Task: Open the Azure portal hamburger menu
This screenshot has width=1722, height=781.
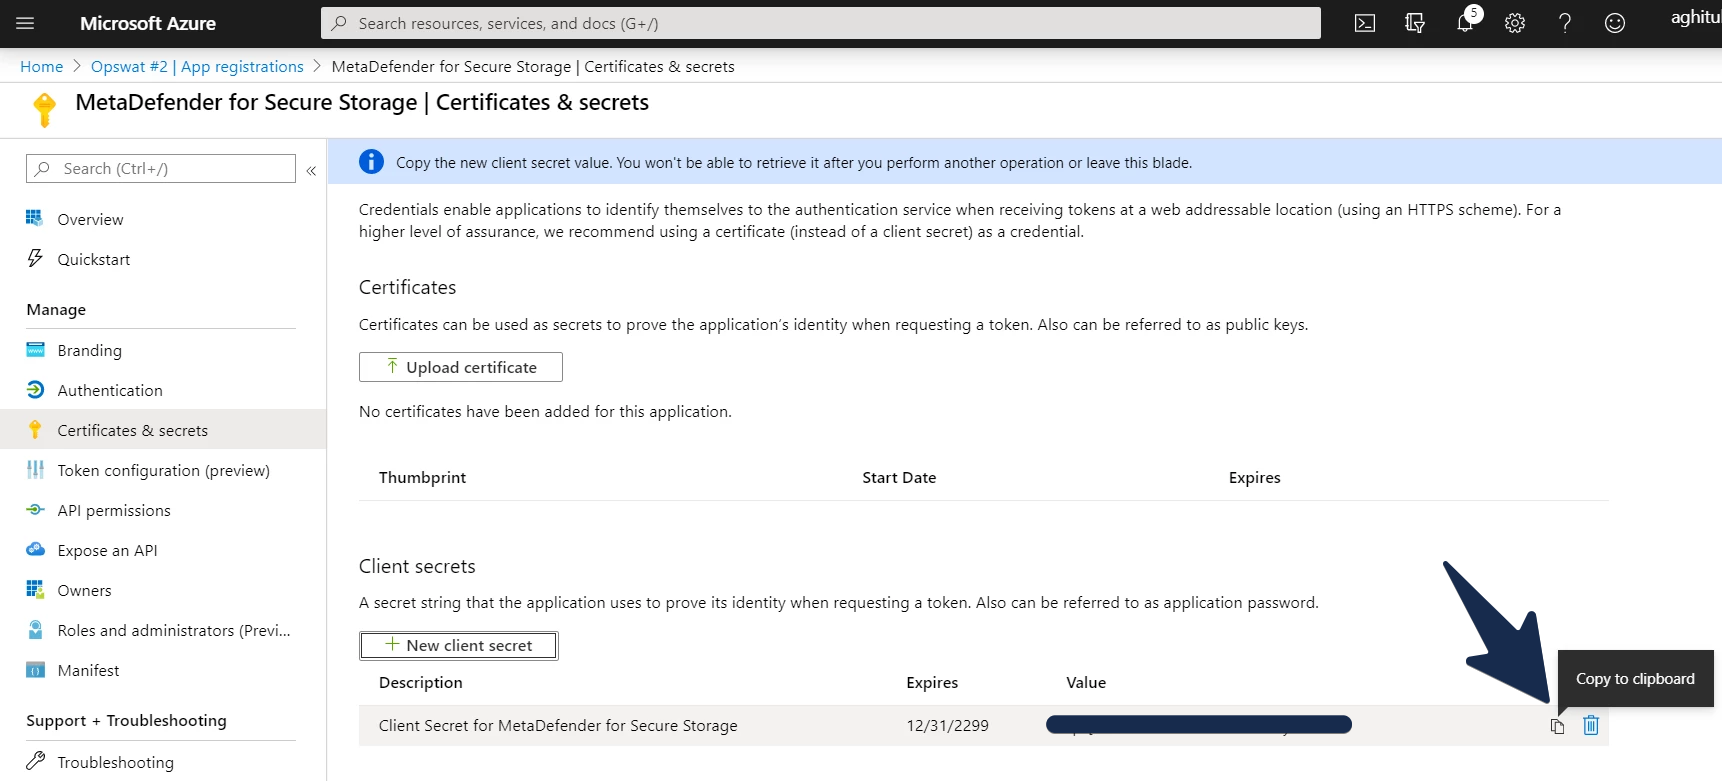Action: [x=25, y=23]
